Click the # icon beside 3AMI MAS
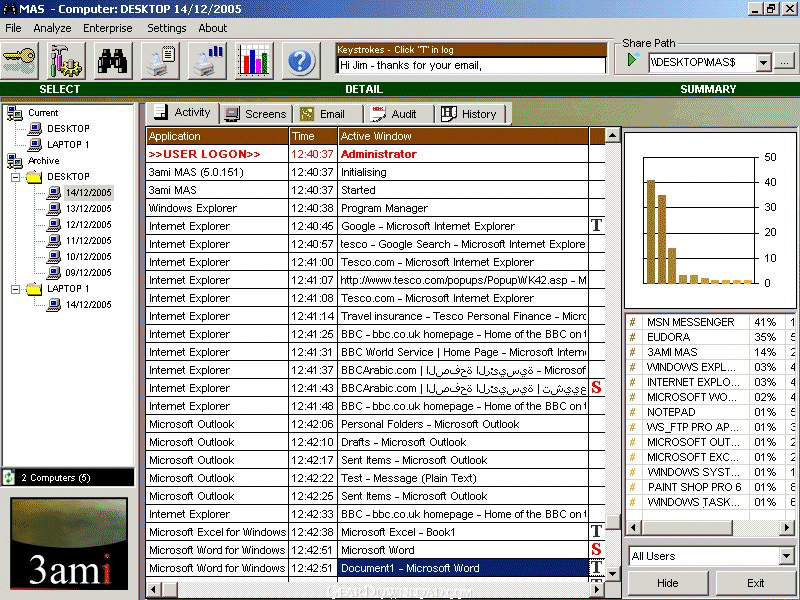Screen dimensions: 800x600 [633, 352]
